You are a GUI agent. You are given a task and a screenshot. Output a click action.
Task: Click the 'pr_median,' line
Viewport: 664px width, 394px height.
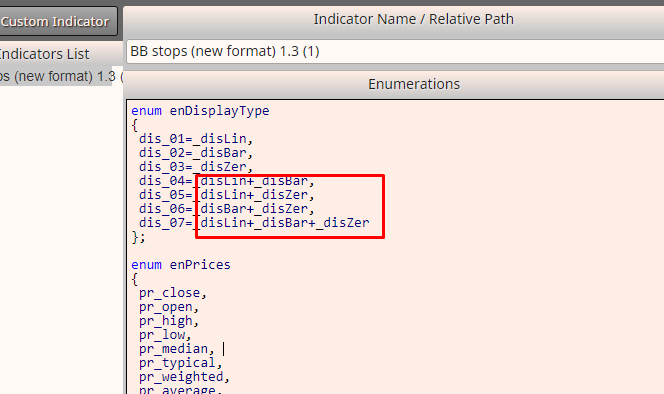coord(177,349)
